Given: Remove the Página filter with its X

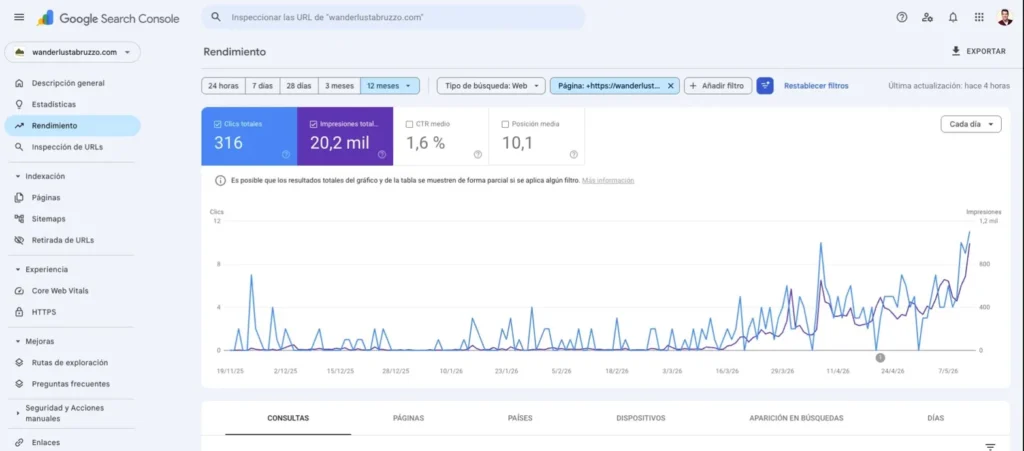Looking at the screenshot, I should (x=670, y=86).
